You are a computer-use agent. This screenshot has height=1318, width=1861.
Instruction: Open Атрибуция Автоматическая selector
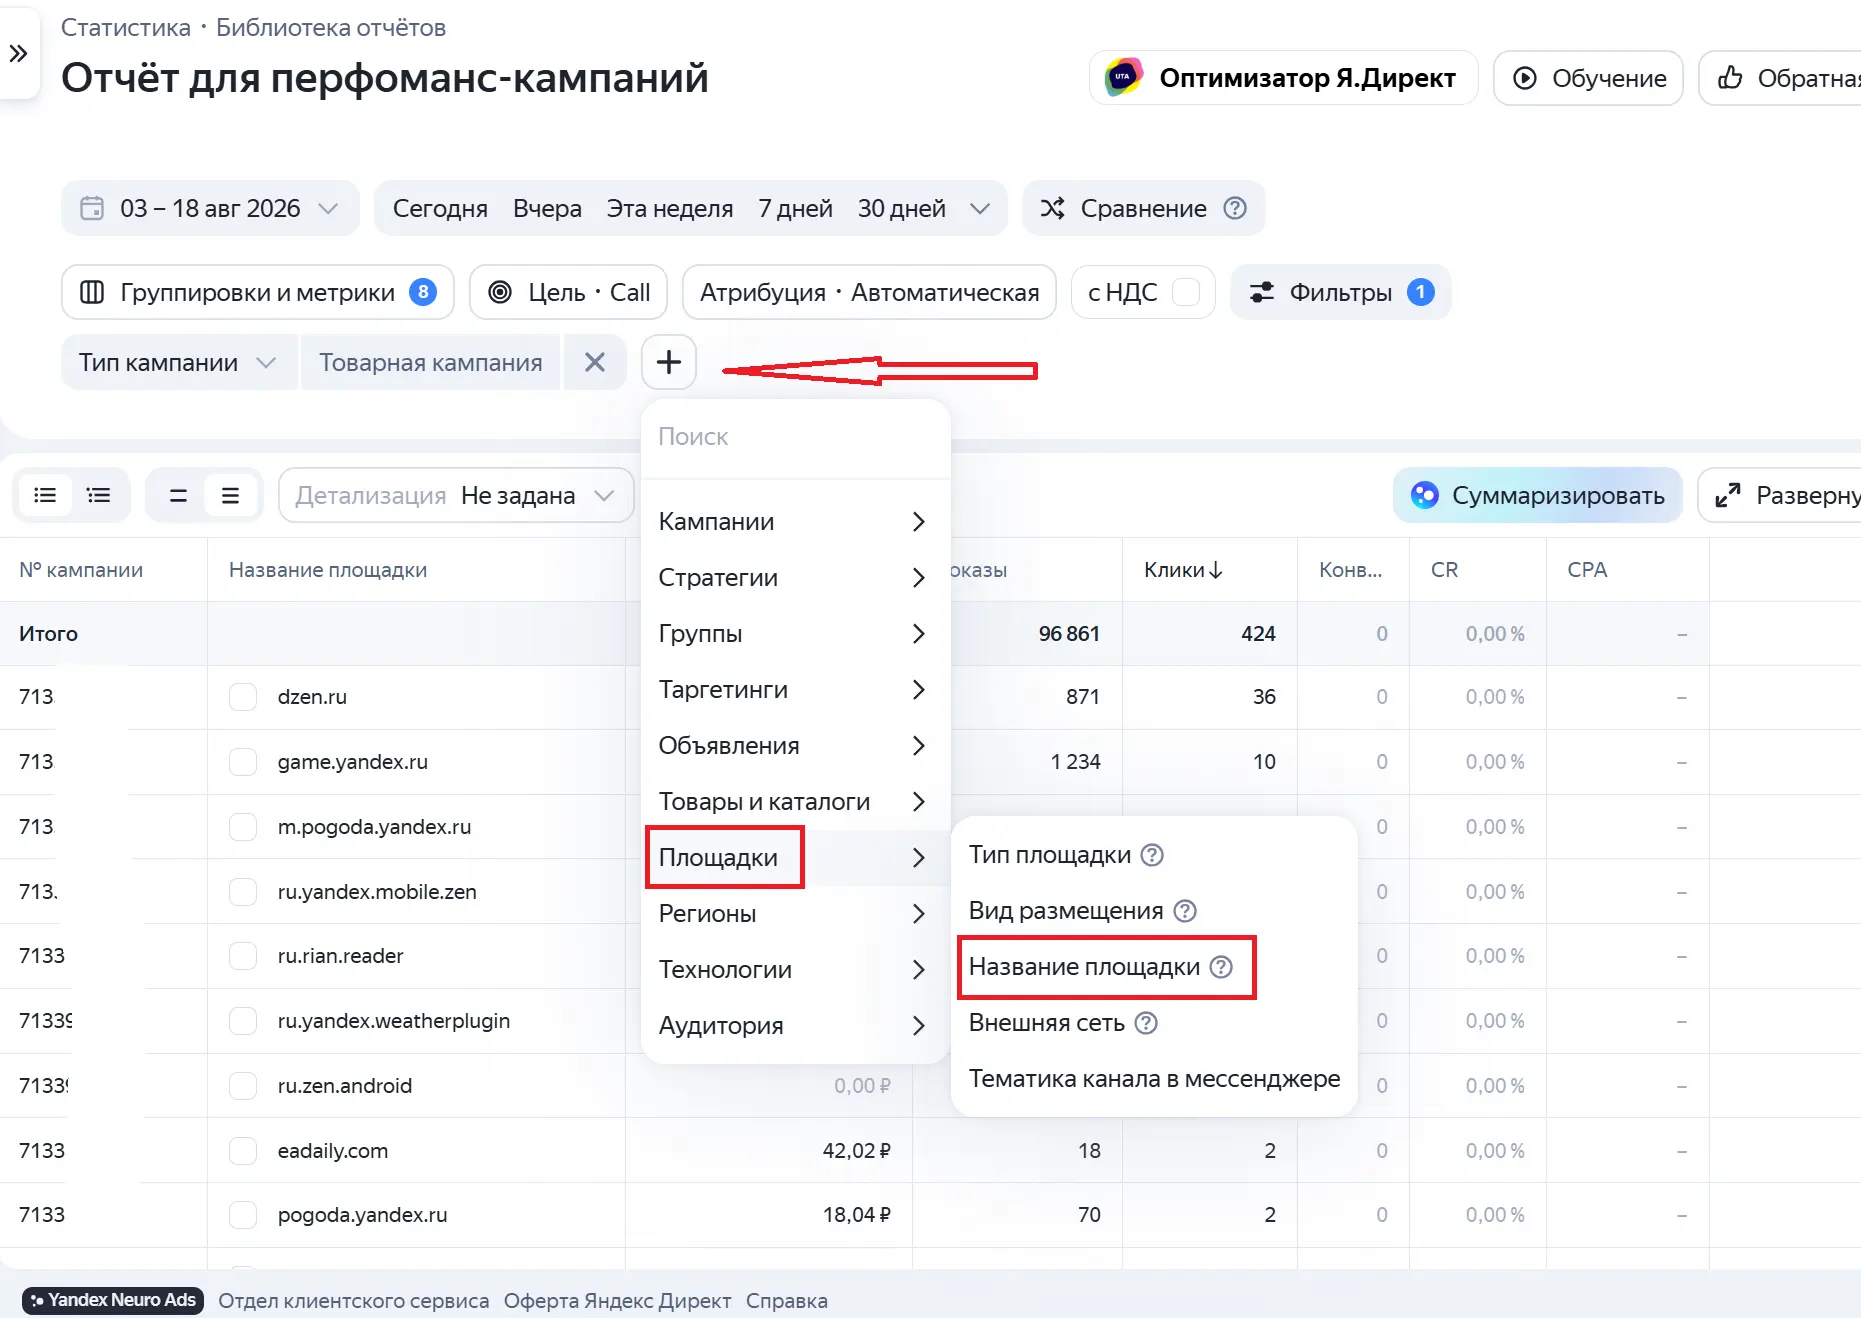(869, 292)
